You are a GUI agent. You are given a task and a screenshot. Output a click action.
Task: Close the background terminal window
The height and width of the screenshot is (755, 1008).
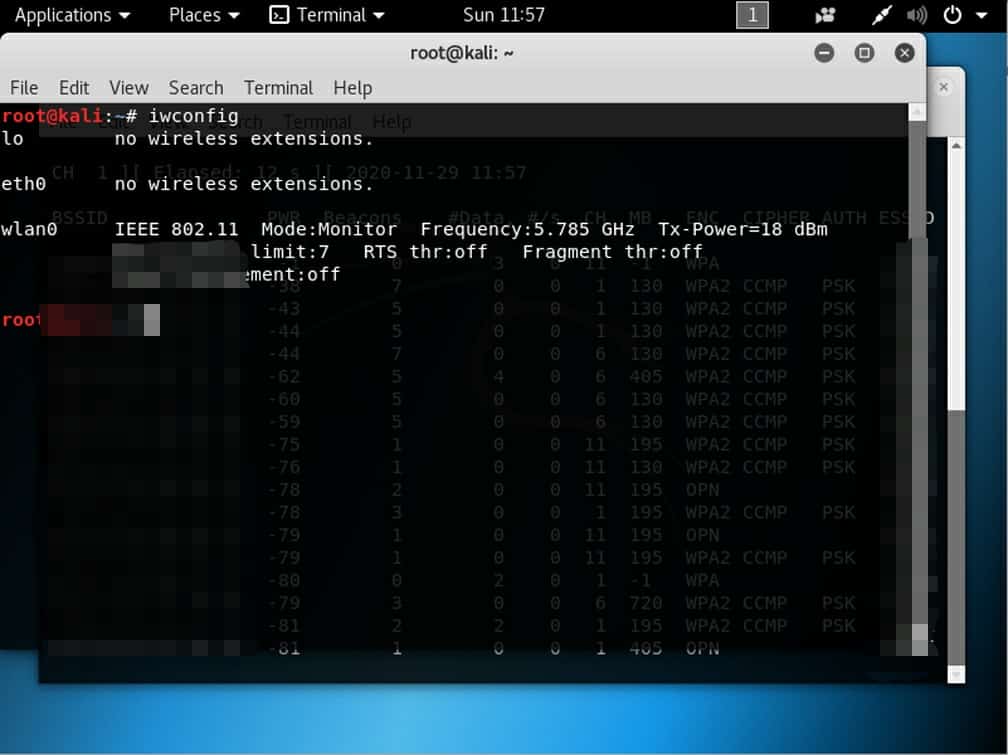coord(943,87)
